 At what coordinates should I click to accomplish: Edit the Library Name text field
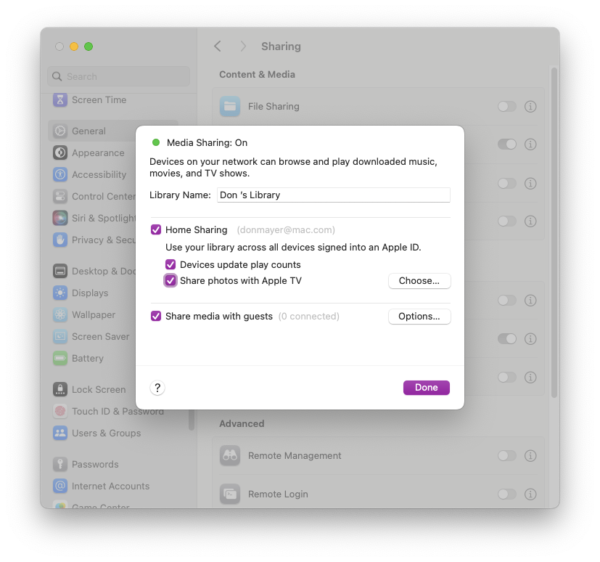coord(334,195)
